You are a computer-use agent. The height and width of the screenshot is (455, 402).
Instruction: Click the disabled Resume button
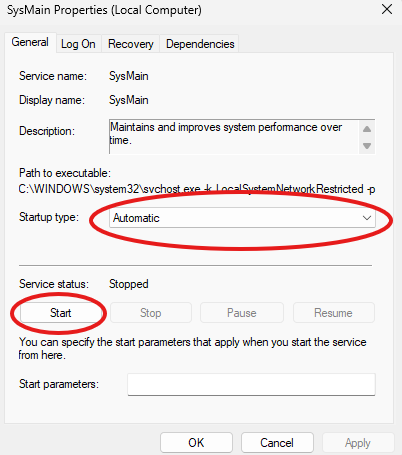coord(333,313)
